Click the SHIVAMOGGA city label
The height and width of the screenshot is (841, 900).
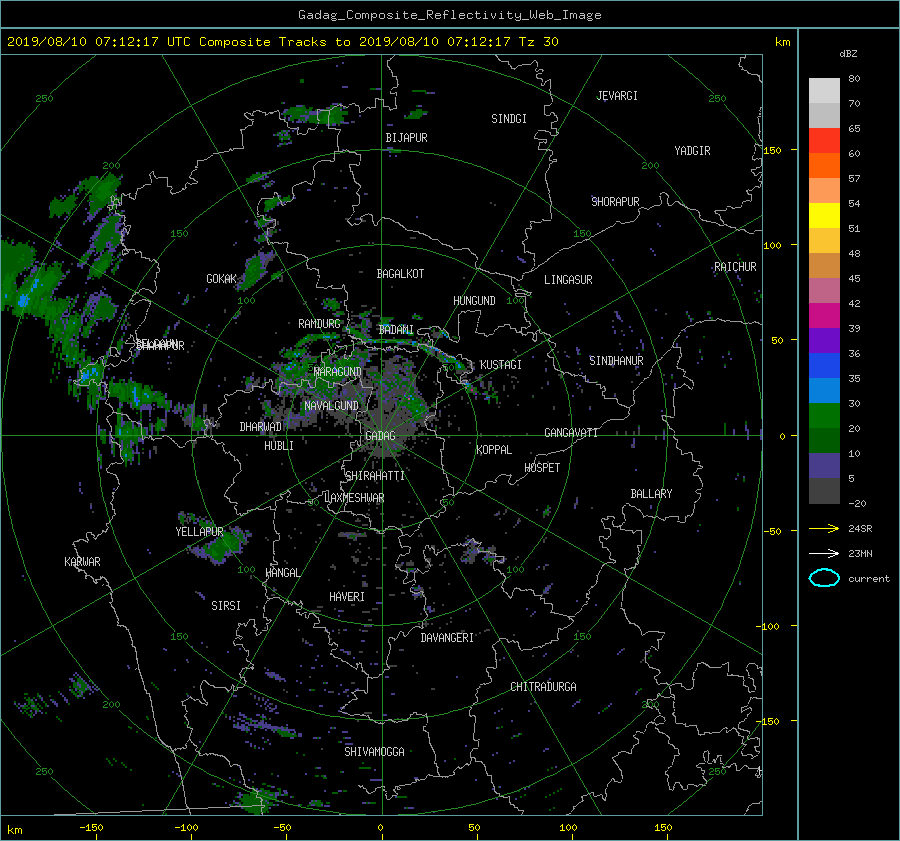tap(374, 752)
